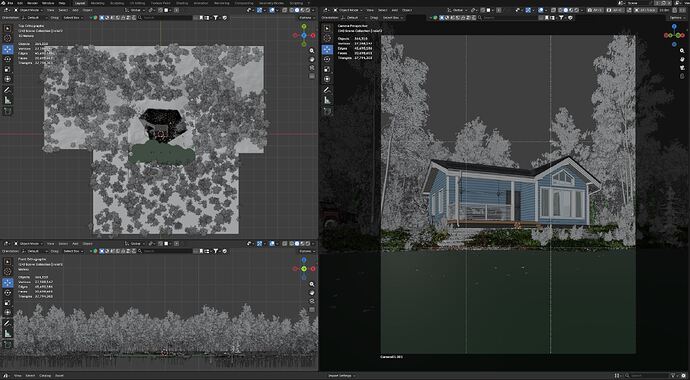
Task: Toggle perspective/orthographic gizmo in top viewport
Action: (x=312, y=76)
